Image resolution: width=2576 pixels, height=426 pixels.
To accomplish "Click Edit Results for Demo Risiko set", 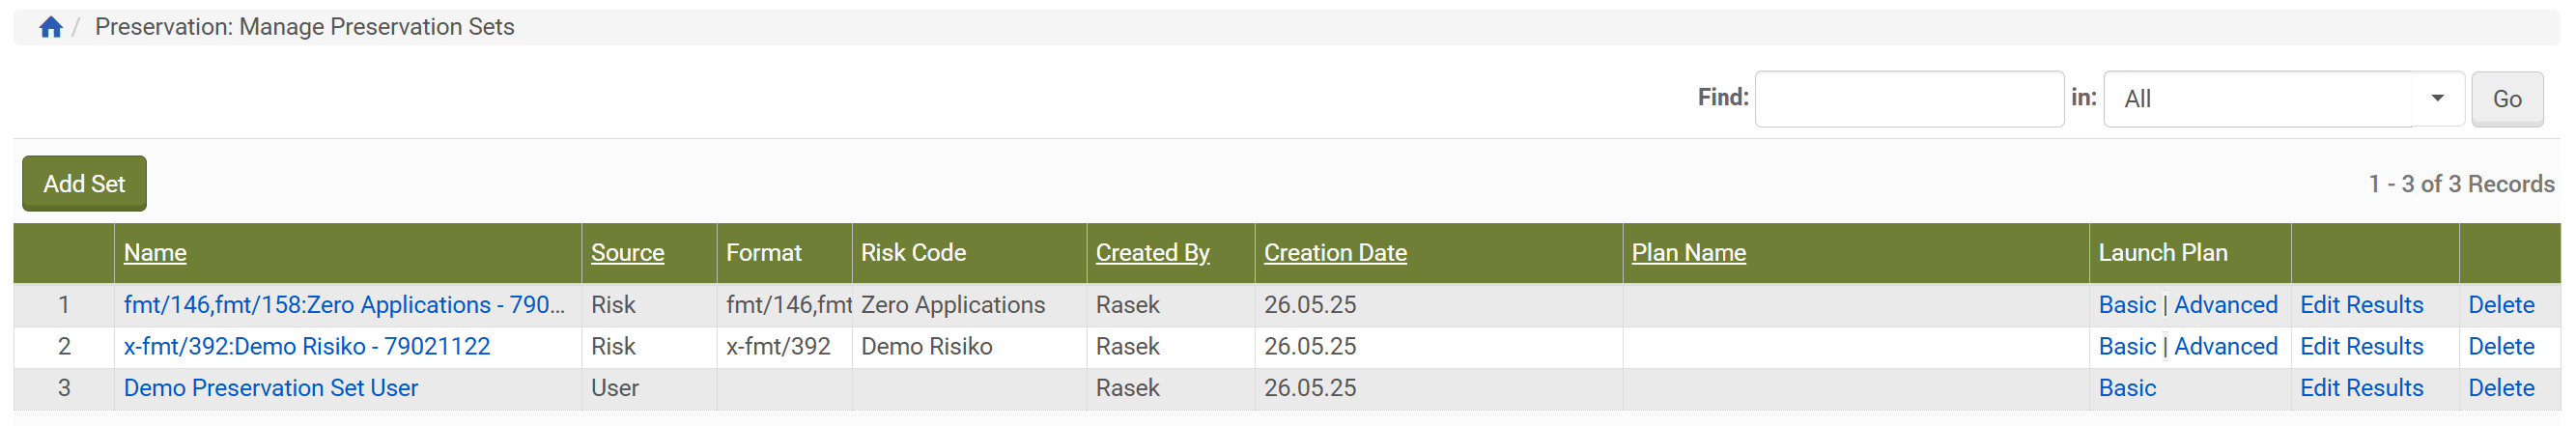I will 2361,347.
